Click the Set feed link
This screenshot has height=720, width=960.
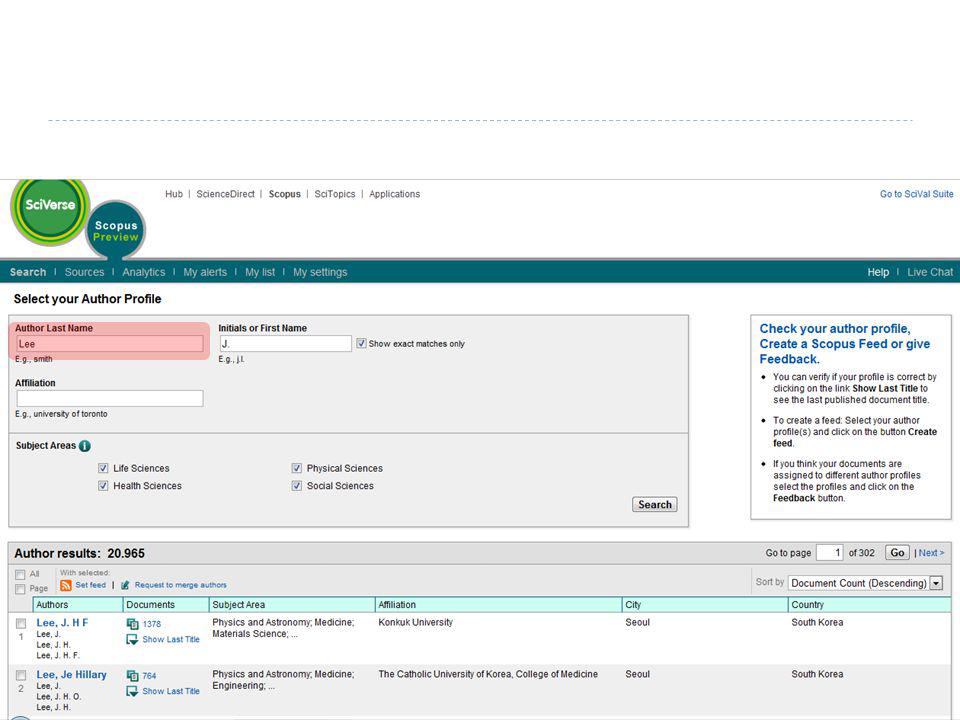pos(91,585)
